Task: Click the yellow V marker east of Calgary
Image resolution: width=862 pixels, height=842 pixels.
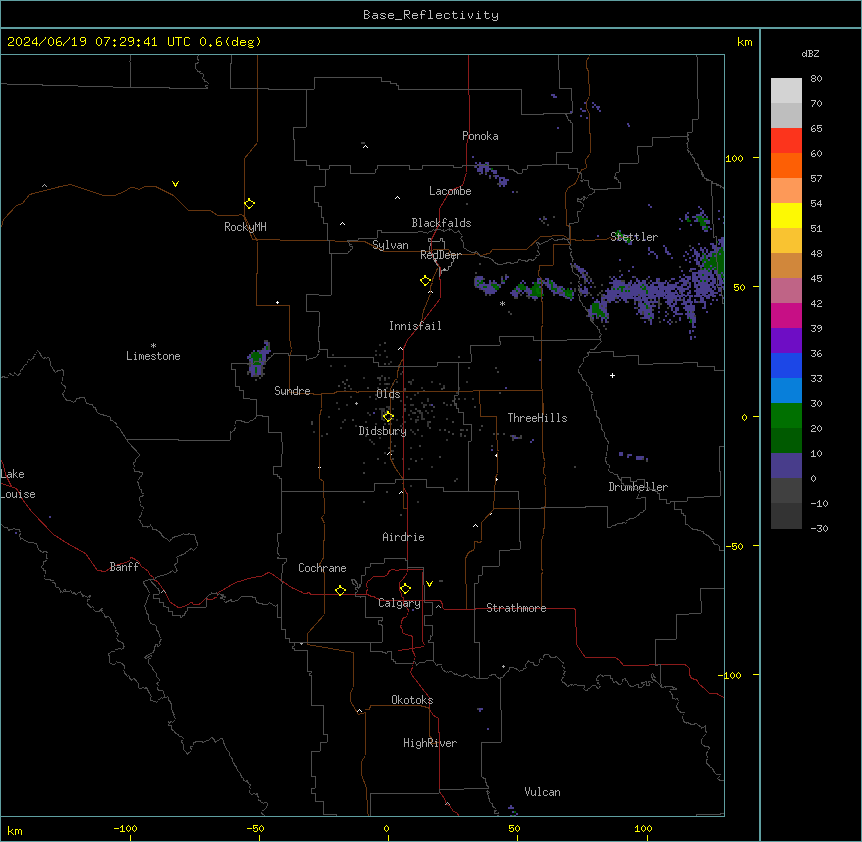Action: click(429, 584)
